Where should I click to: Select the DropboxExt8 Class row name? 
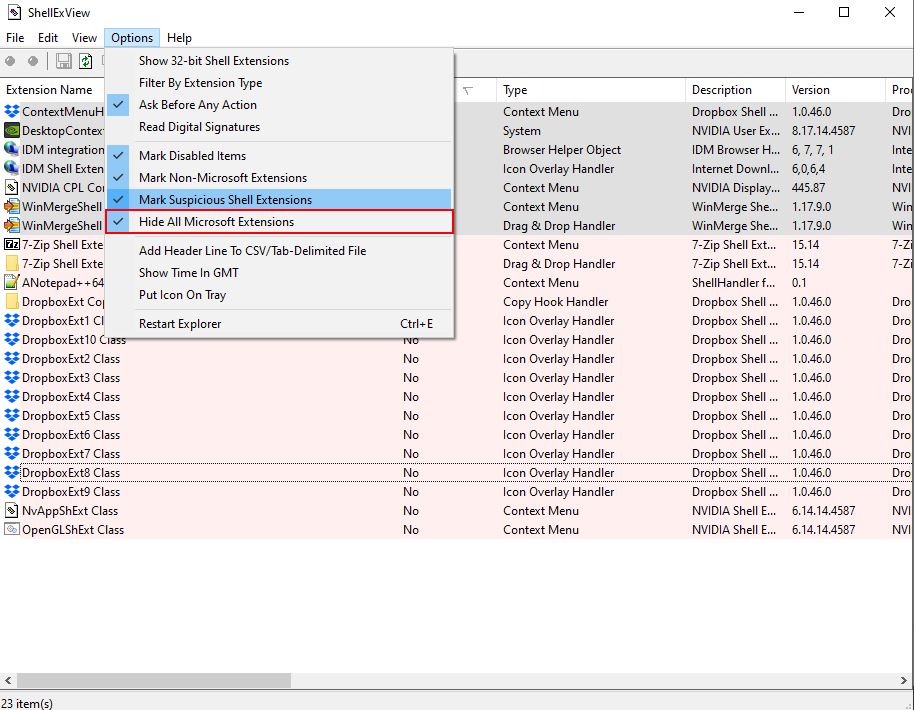pos(71,473)
